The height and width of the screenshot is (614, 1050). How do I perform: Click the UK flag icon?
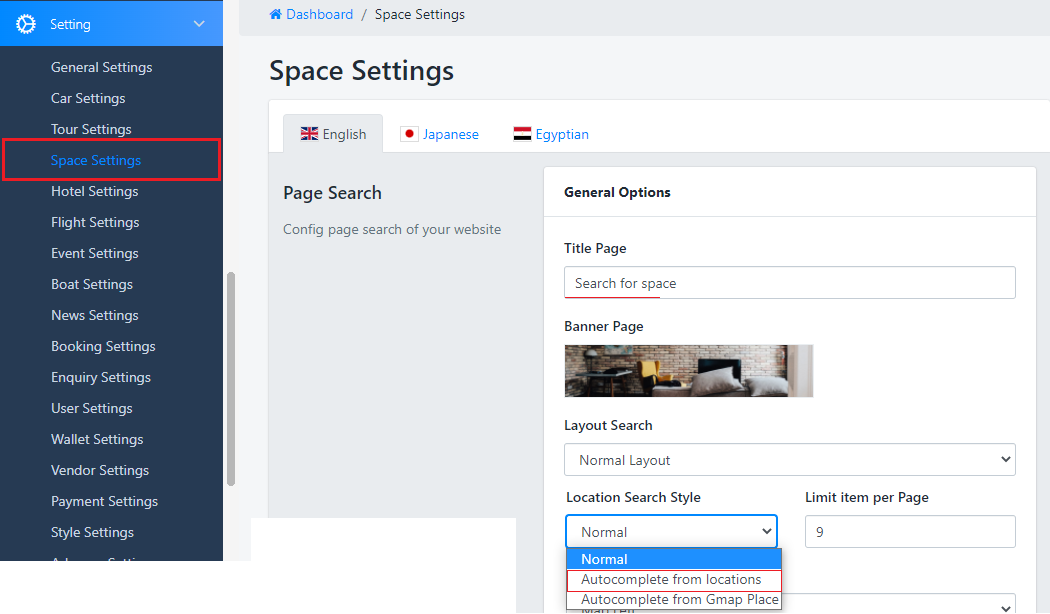click(309, 134)
